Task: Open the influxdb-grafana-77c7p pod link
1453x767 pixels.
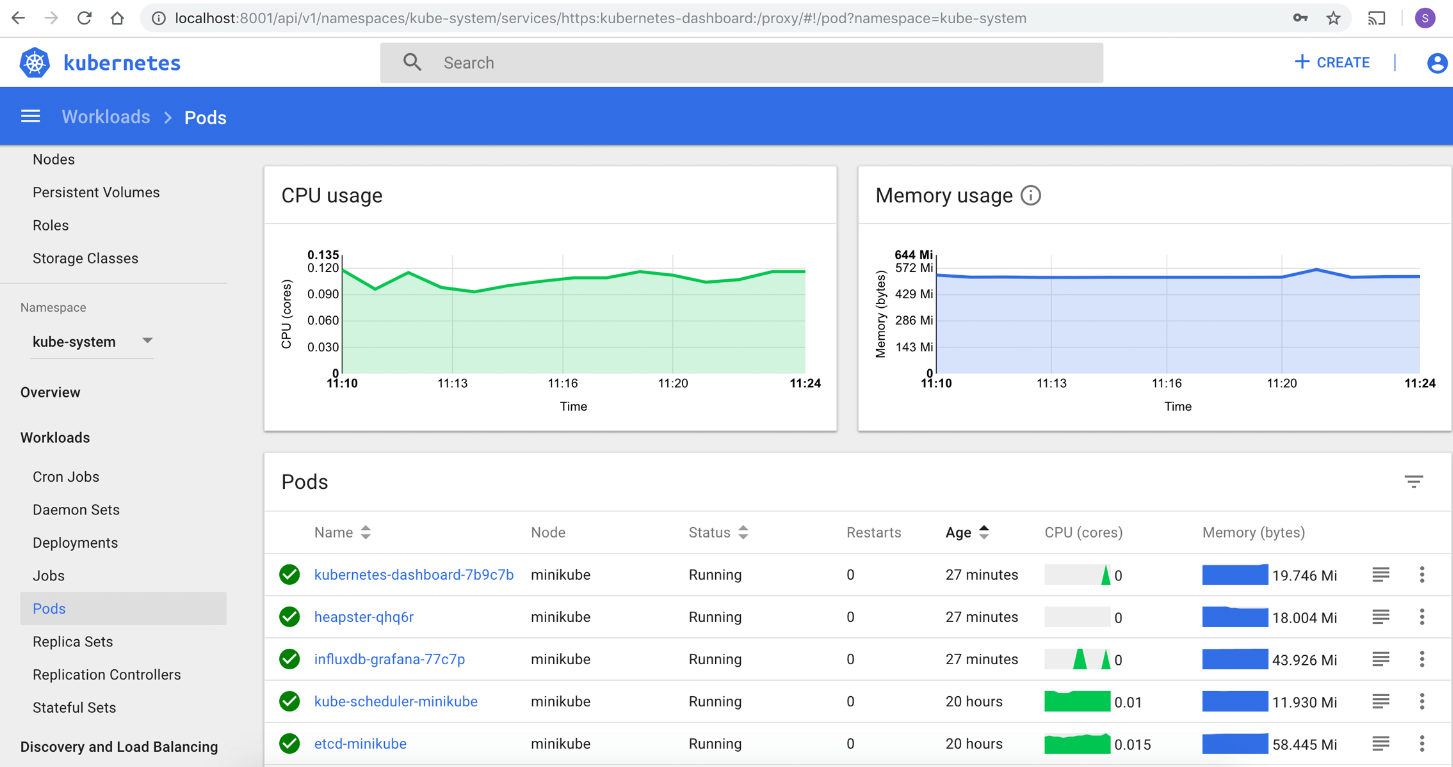Action: pos(390,659)
